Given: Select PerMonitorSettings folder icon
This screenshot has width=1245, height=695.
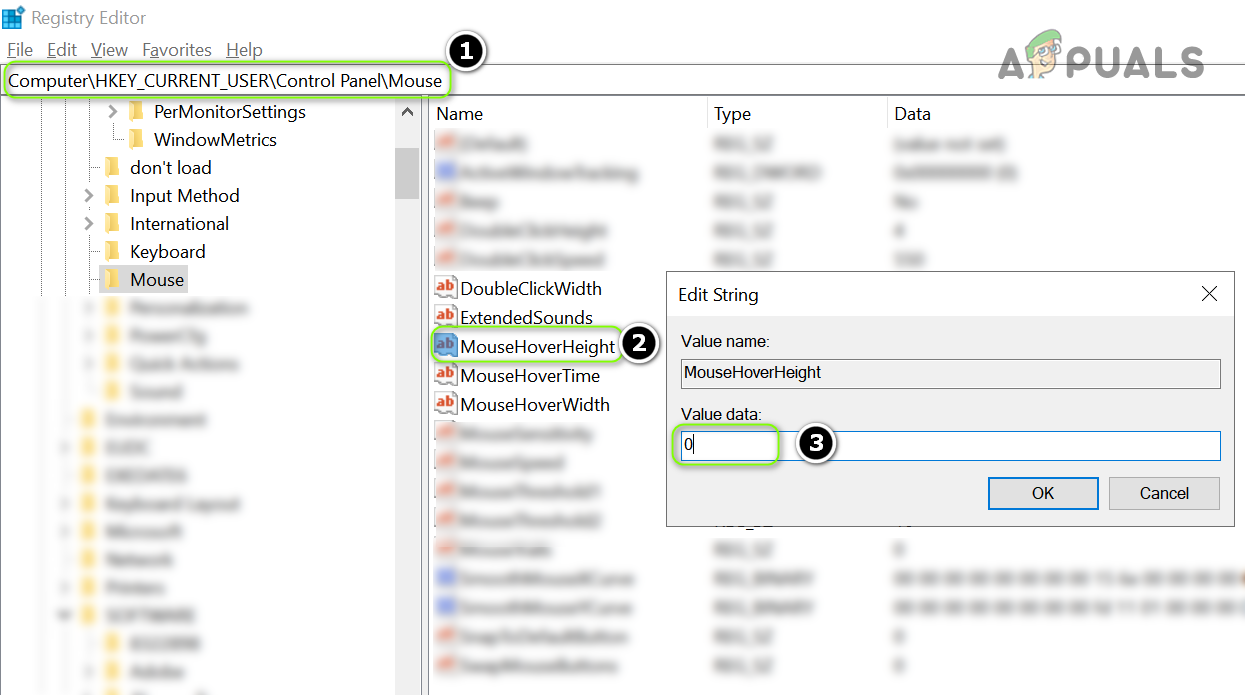Looking at the screenshot, I should (137, 112).
